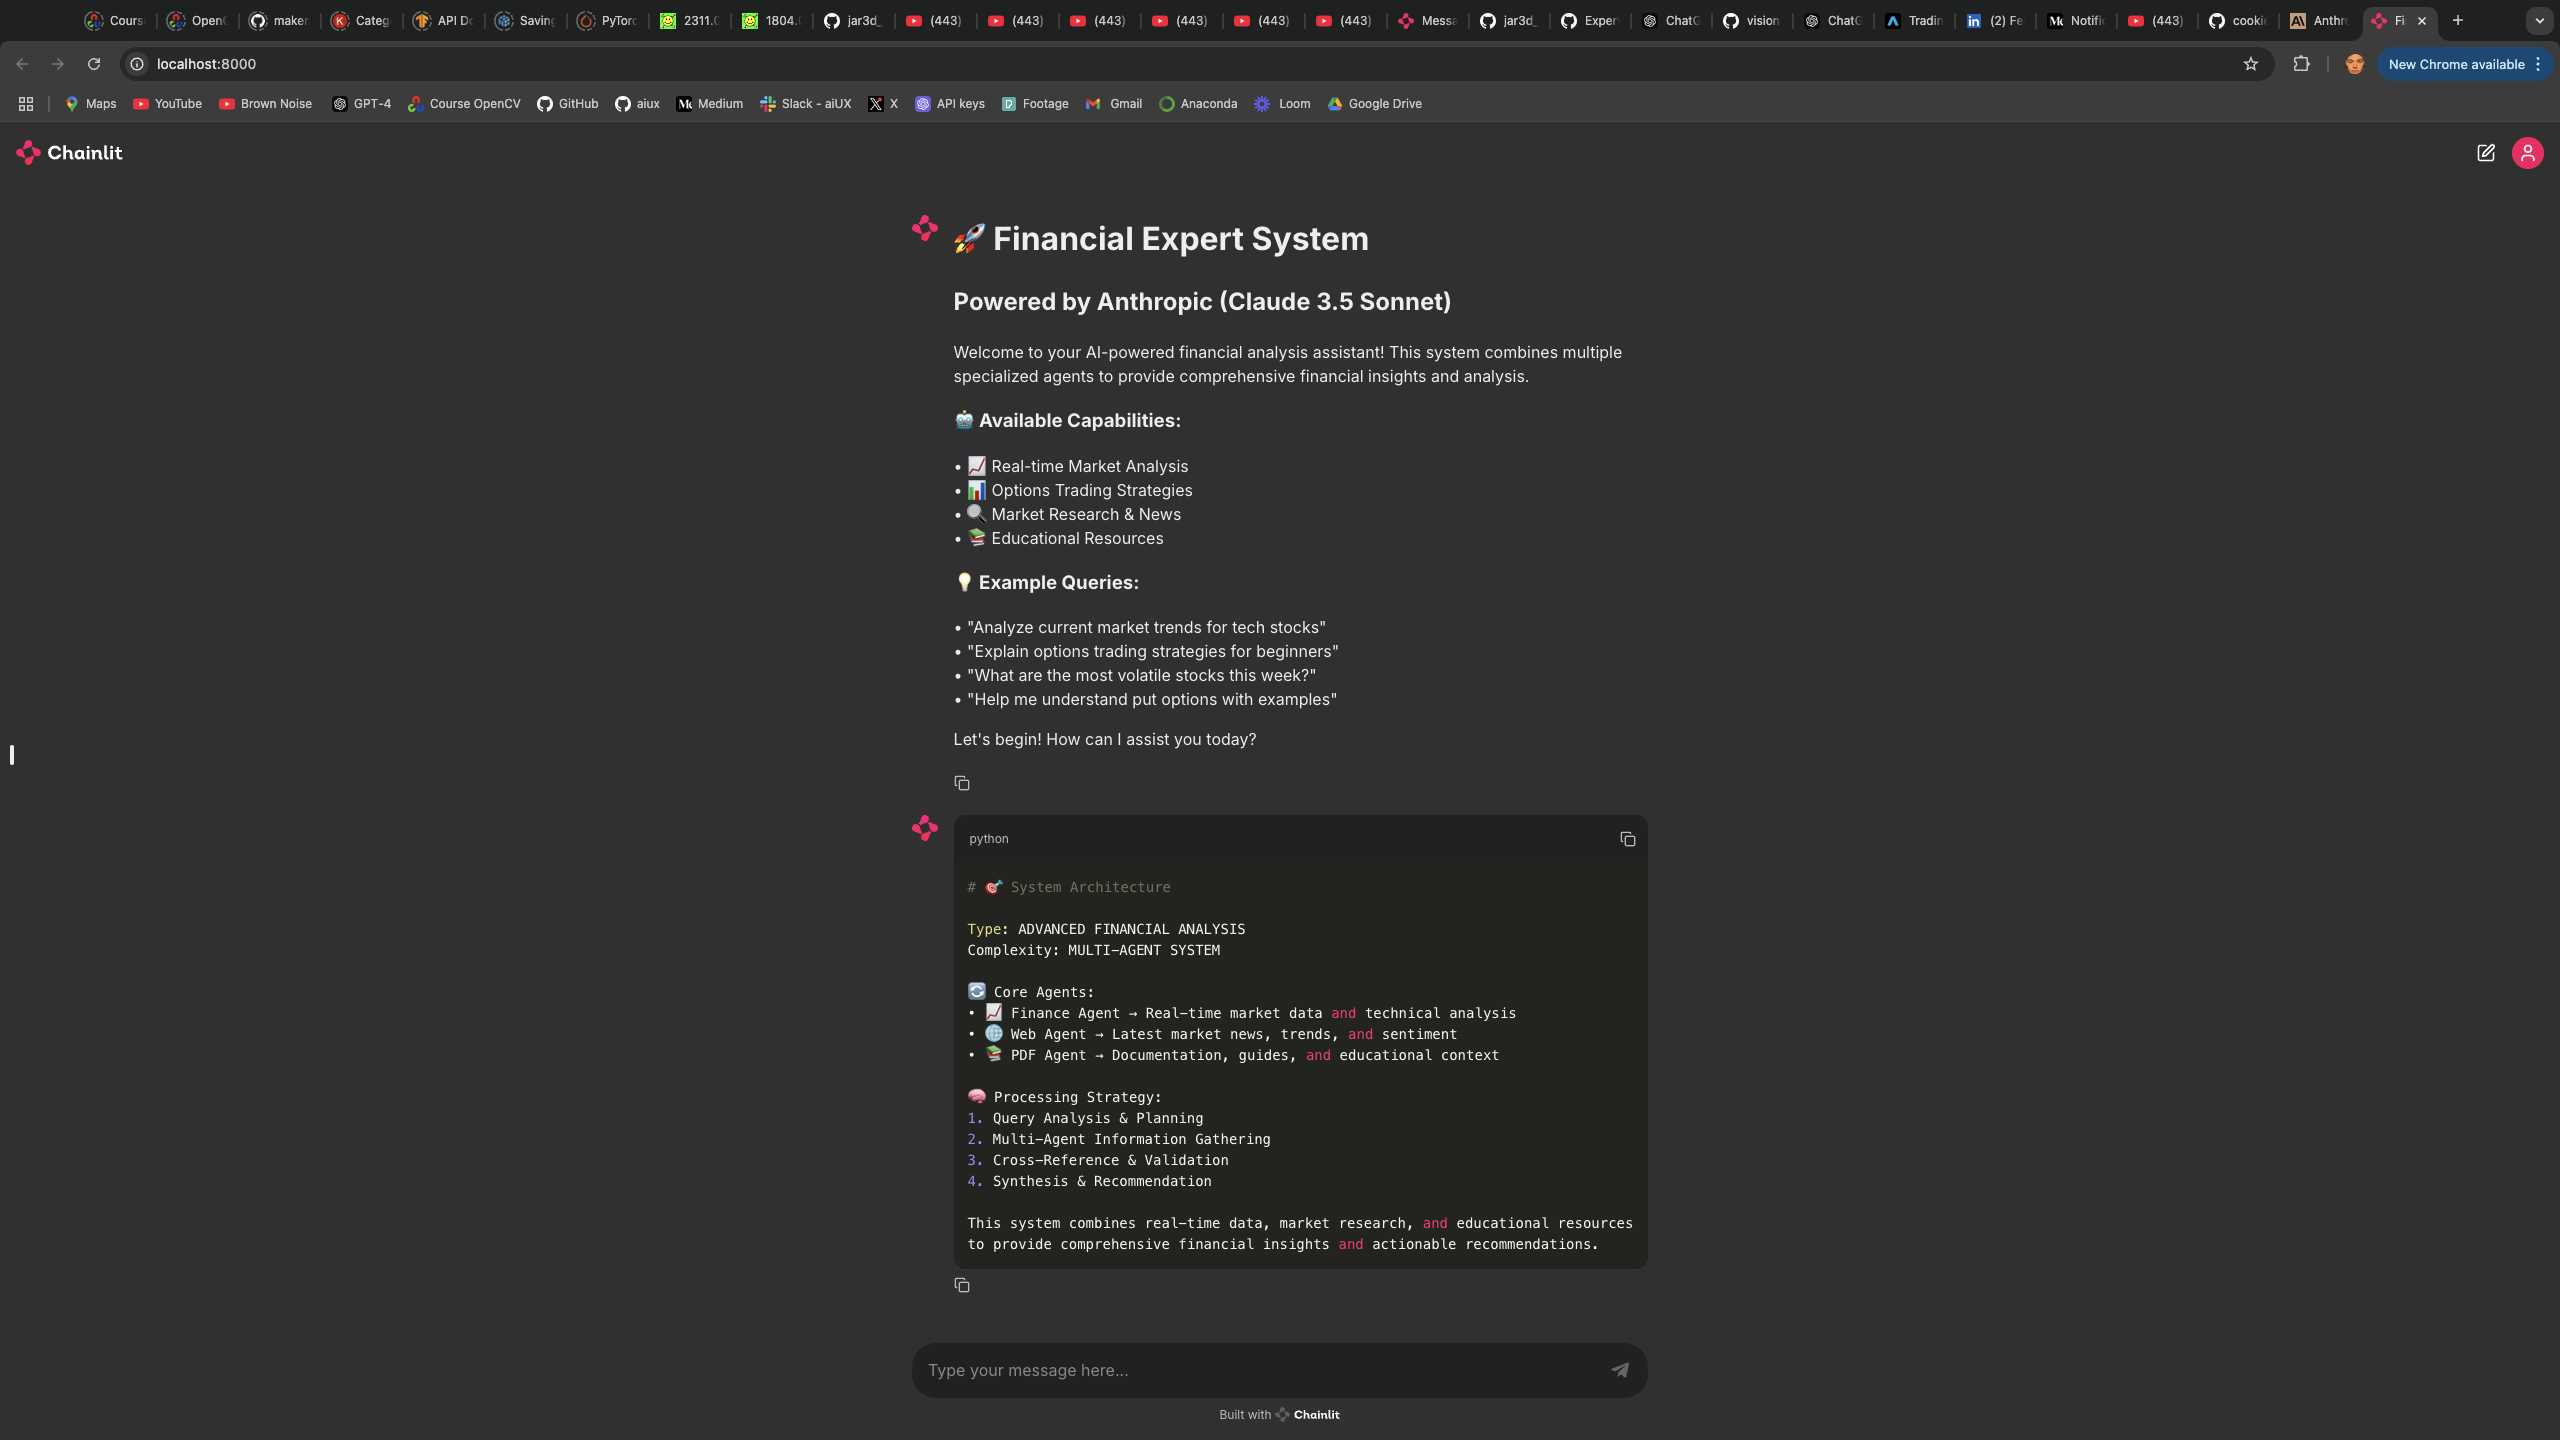Select the API keys bookmark tab
Viewport: 2560px width, 1440px height.
coord(949,102)
